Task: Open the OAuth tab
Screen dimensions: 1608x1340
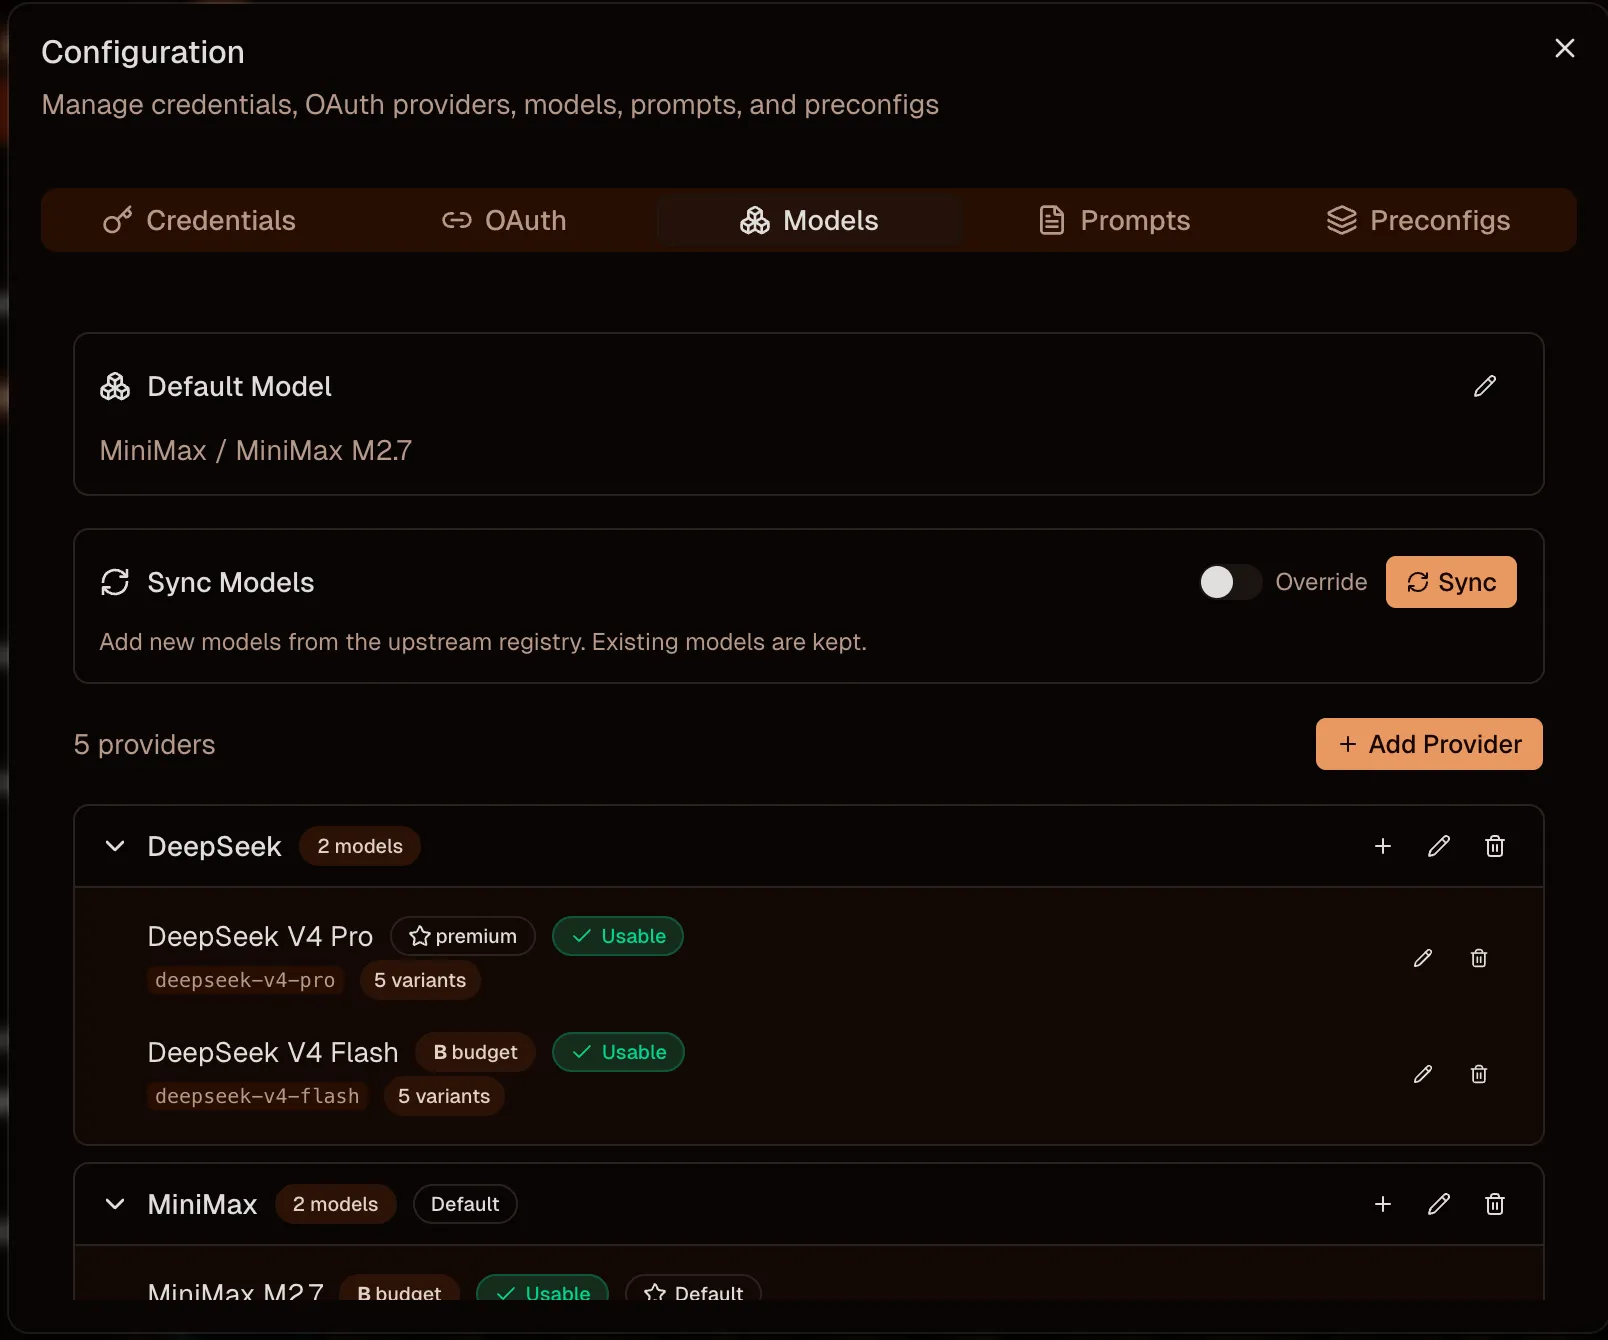Action: [504, 220]
